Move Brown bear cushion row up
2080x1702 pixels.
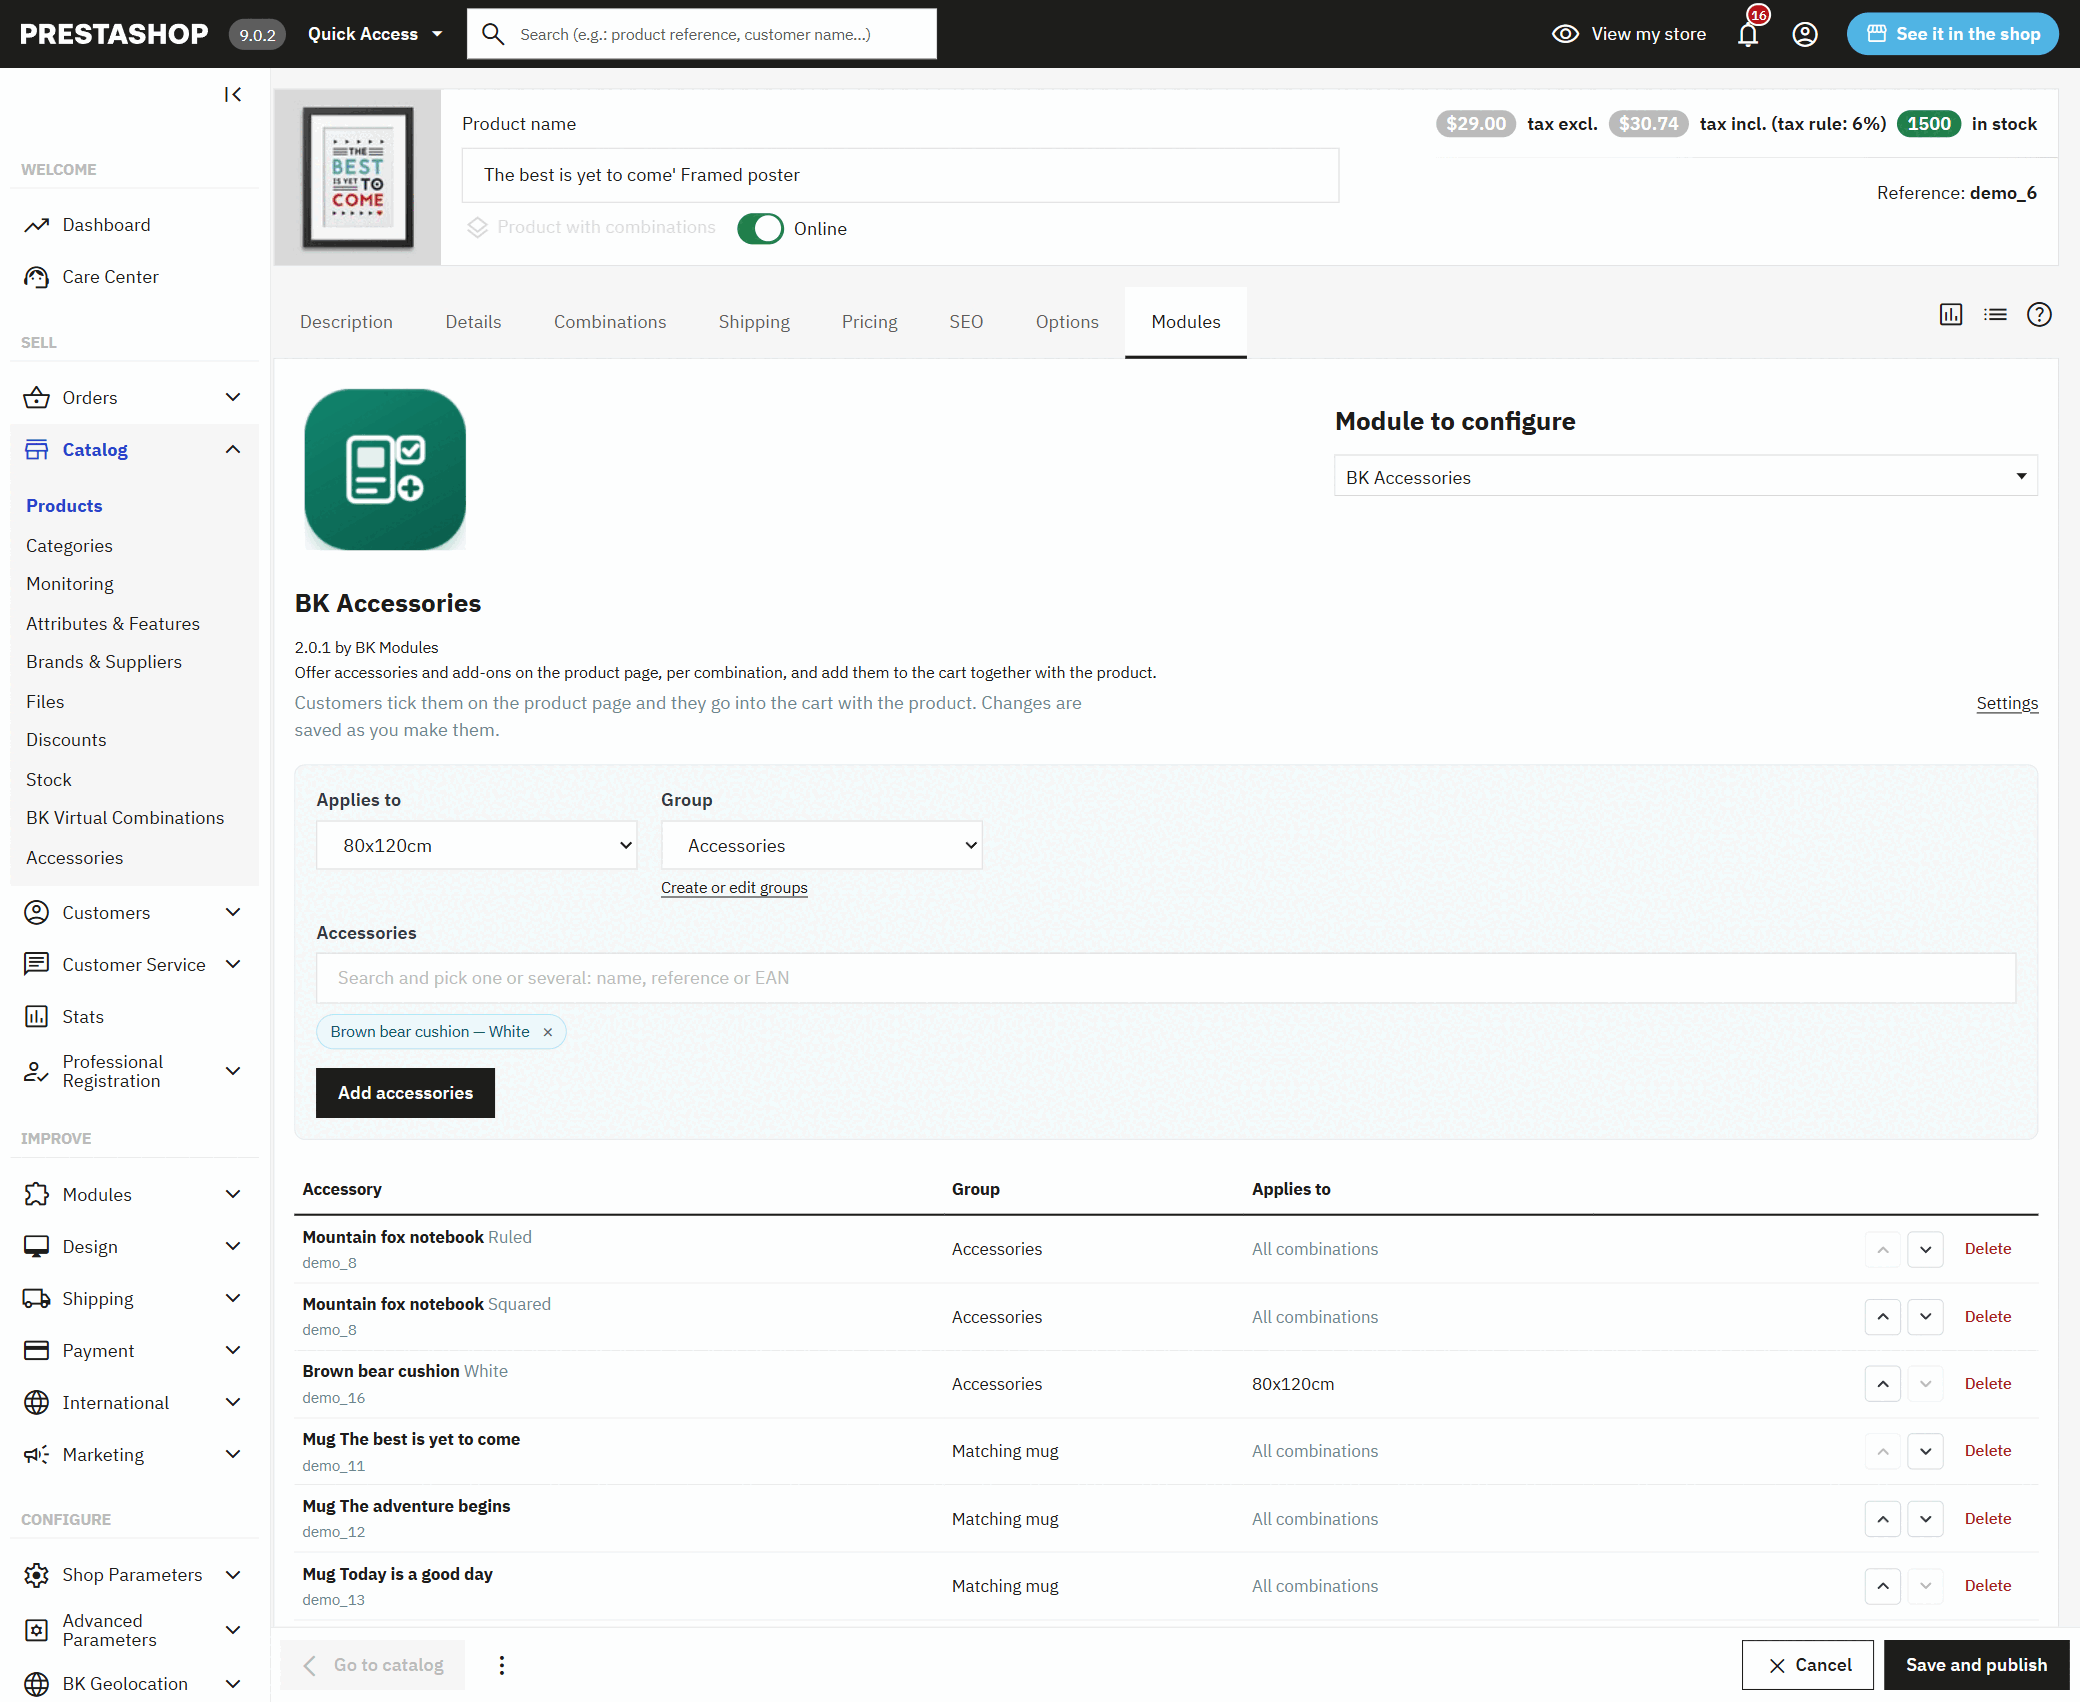[1883, 1384]
